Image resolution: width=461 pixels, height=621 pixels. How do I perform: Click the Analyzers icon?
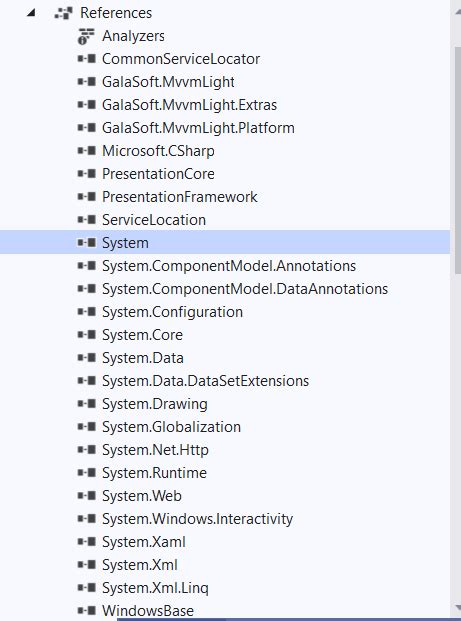86,36
